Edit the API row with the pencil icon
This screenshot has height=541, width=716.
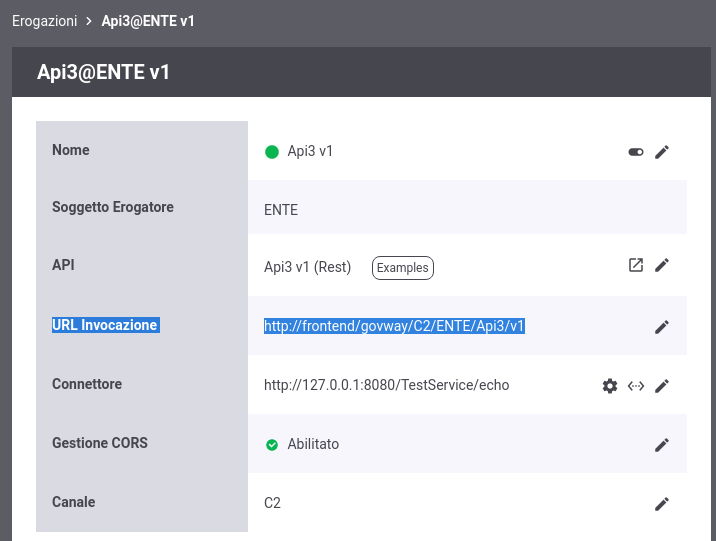coord(662,265)
